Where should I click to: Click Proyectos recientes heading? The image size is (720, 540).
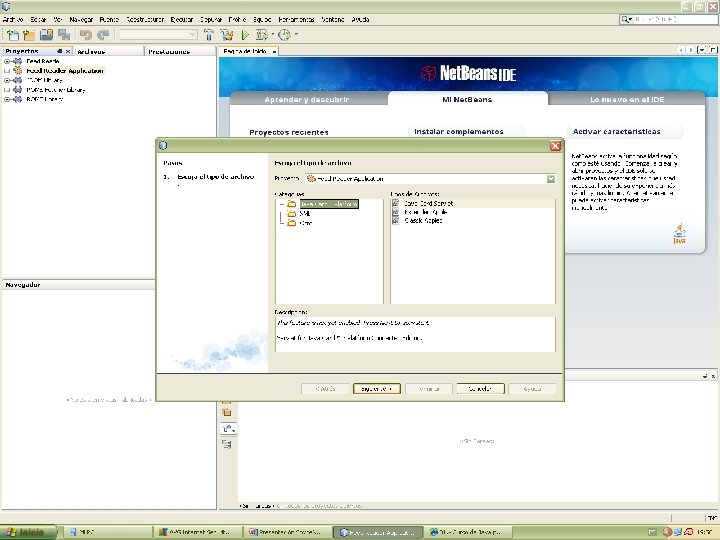point(289,132)
